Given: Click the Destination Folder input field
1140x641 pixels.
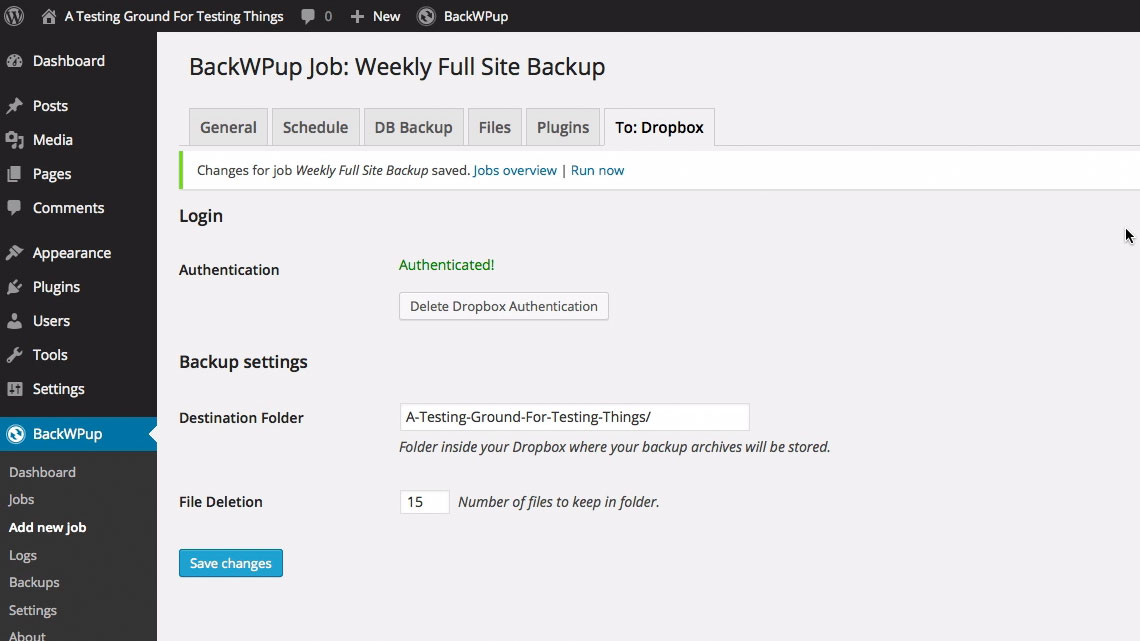Looking at the screenshot, I should pos(574,417).
